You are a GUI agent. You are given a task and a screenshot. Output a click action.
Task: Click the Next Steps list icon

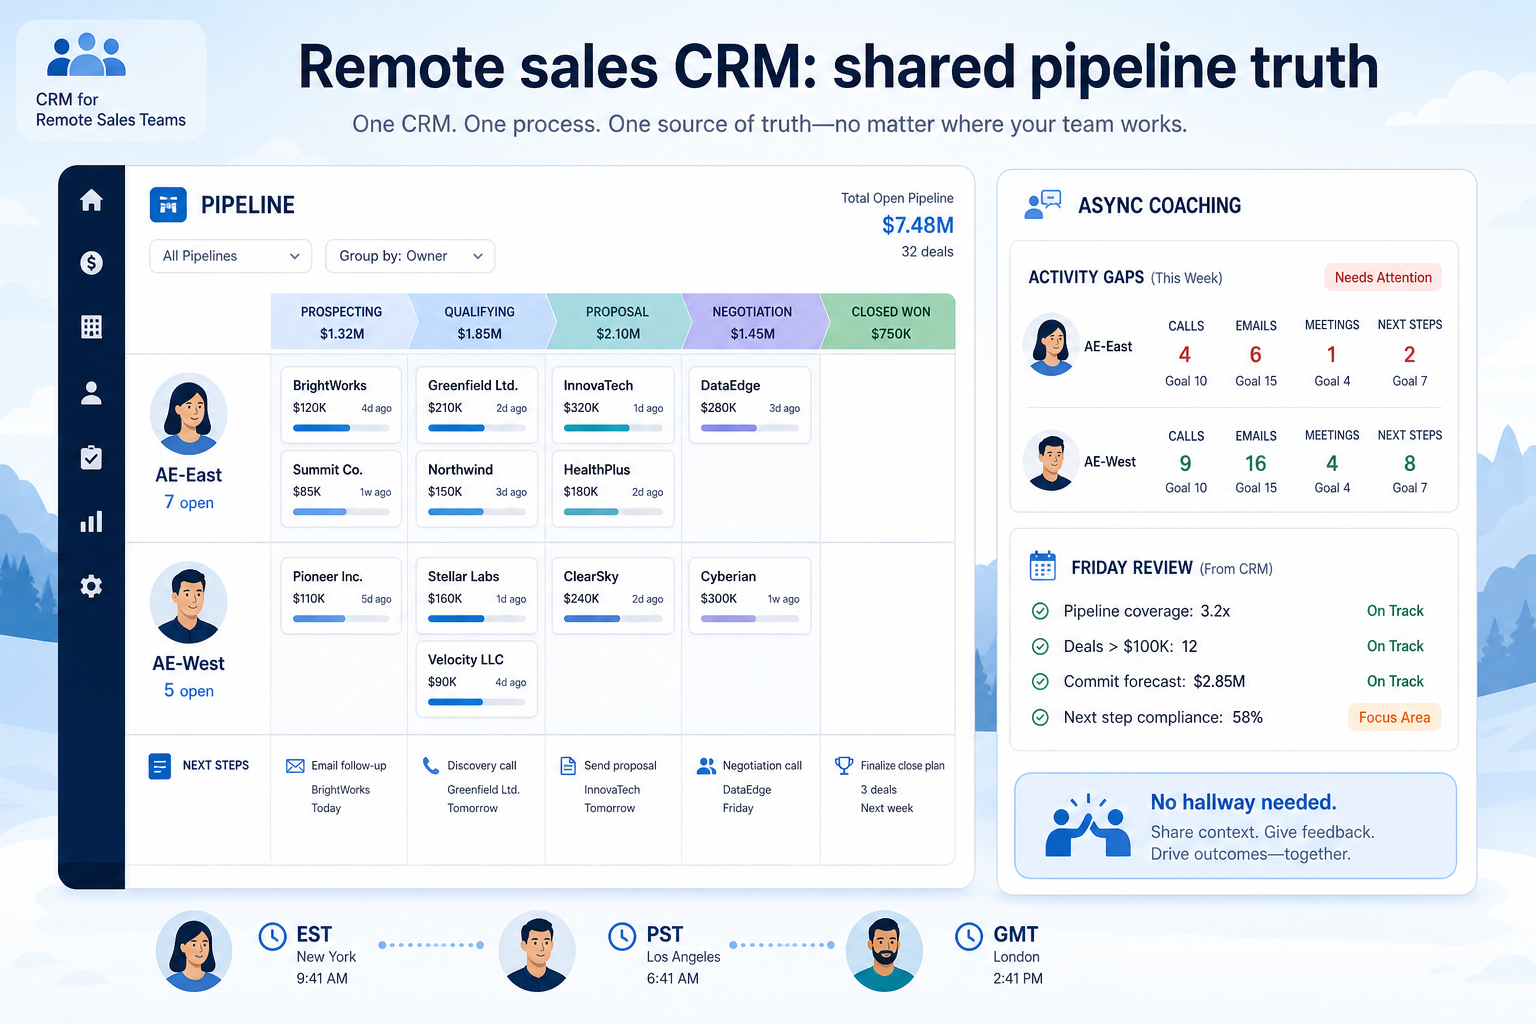pos(160,766)
